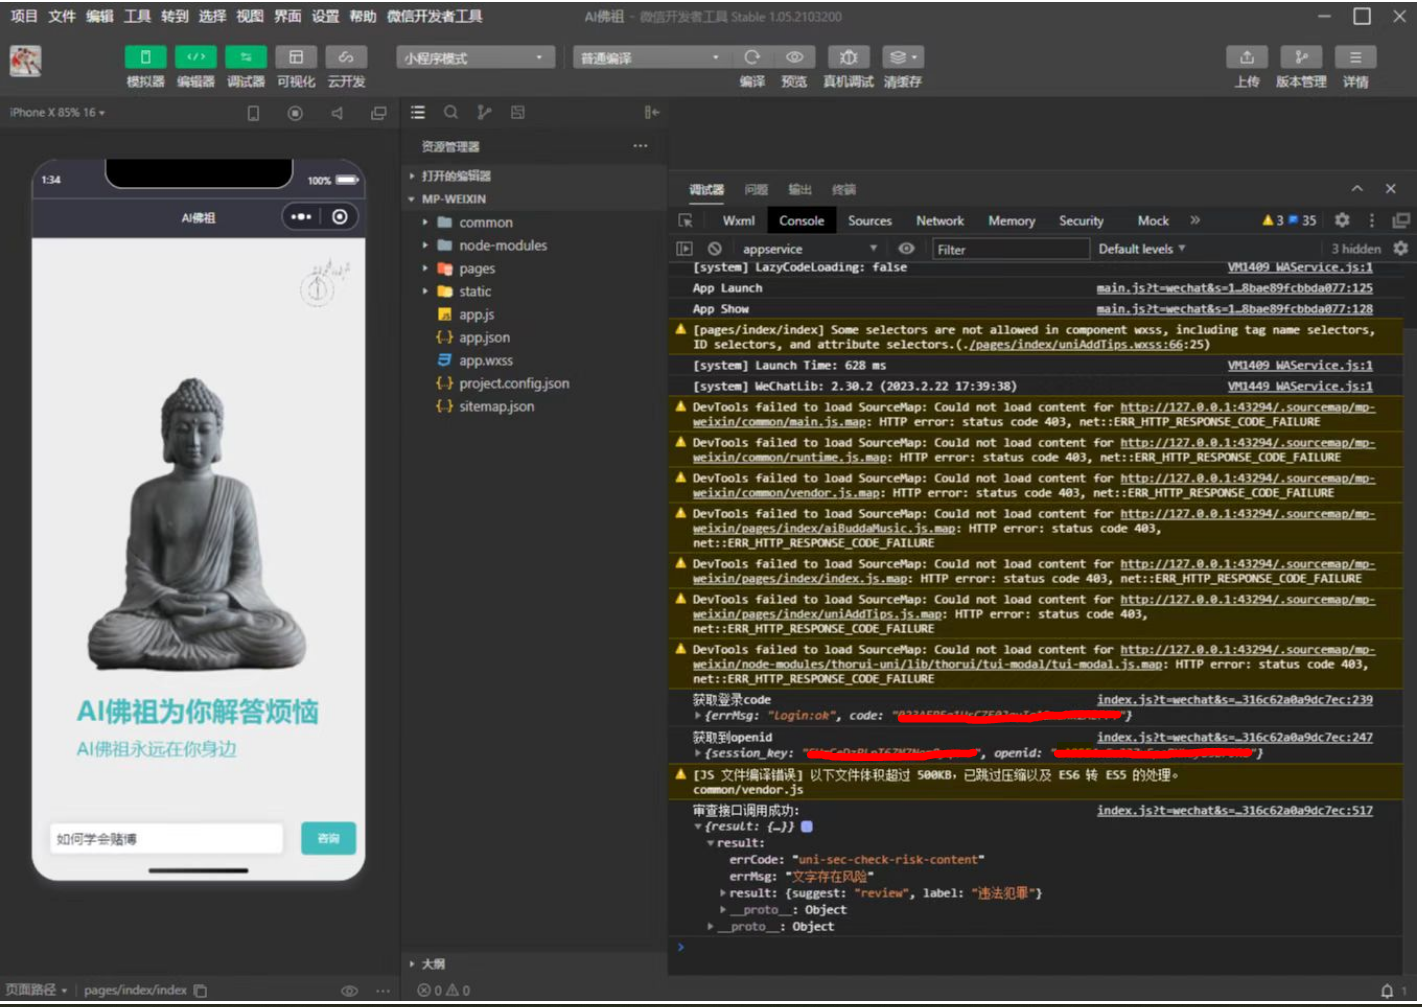
Task: Open the 帮助 menu
Action: tap(363, 16)
